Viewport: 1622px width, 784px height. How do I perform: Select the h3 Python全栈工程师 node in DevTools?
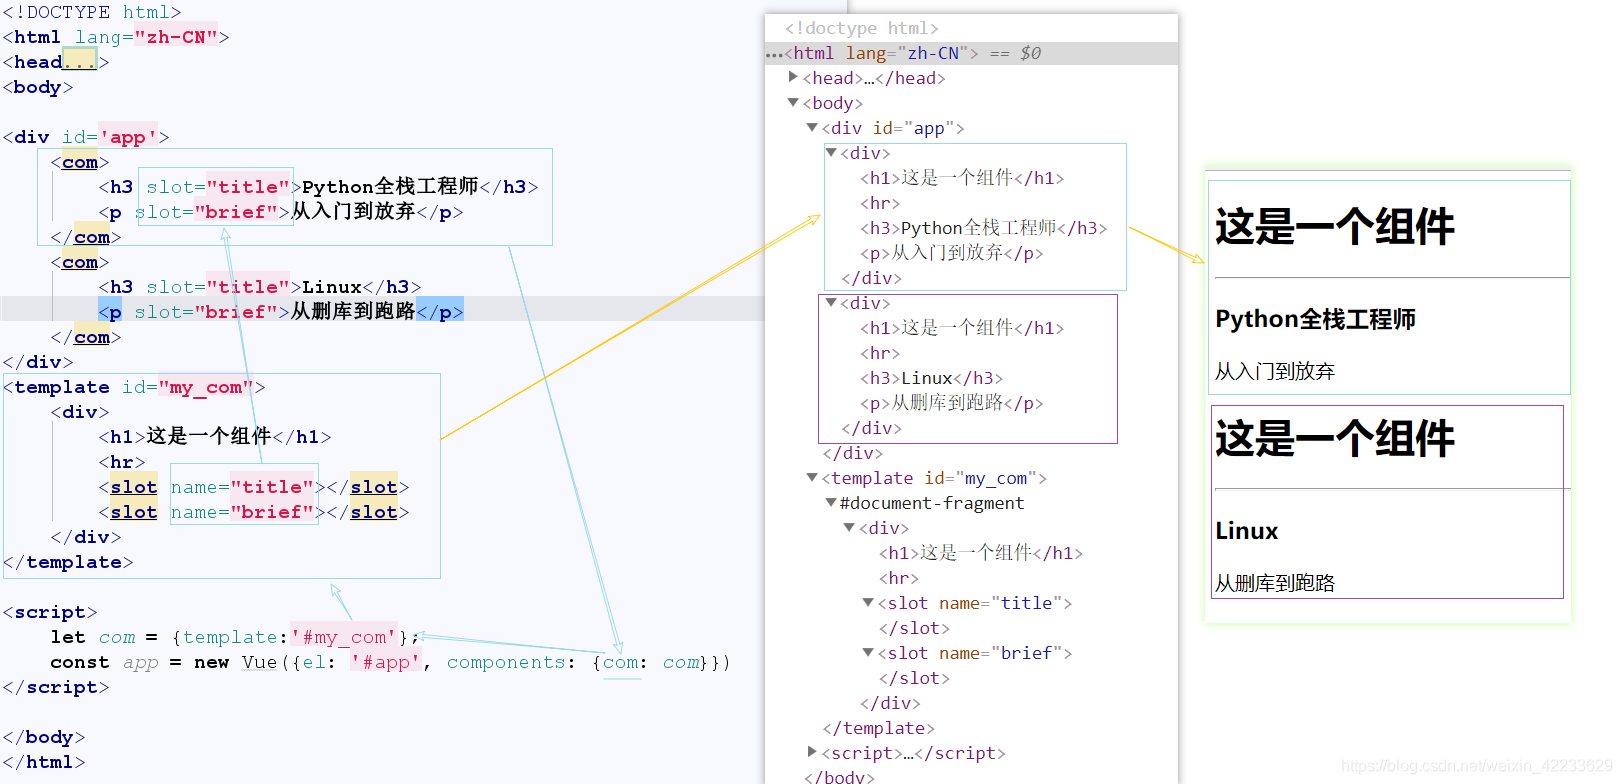tap(984, 228)
